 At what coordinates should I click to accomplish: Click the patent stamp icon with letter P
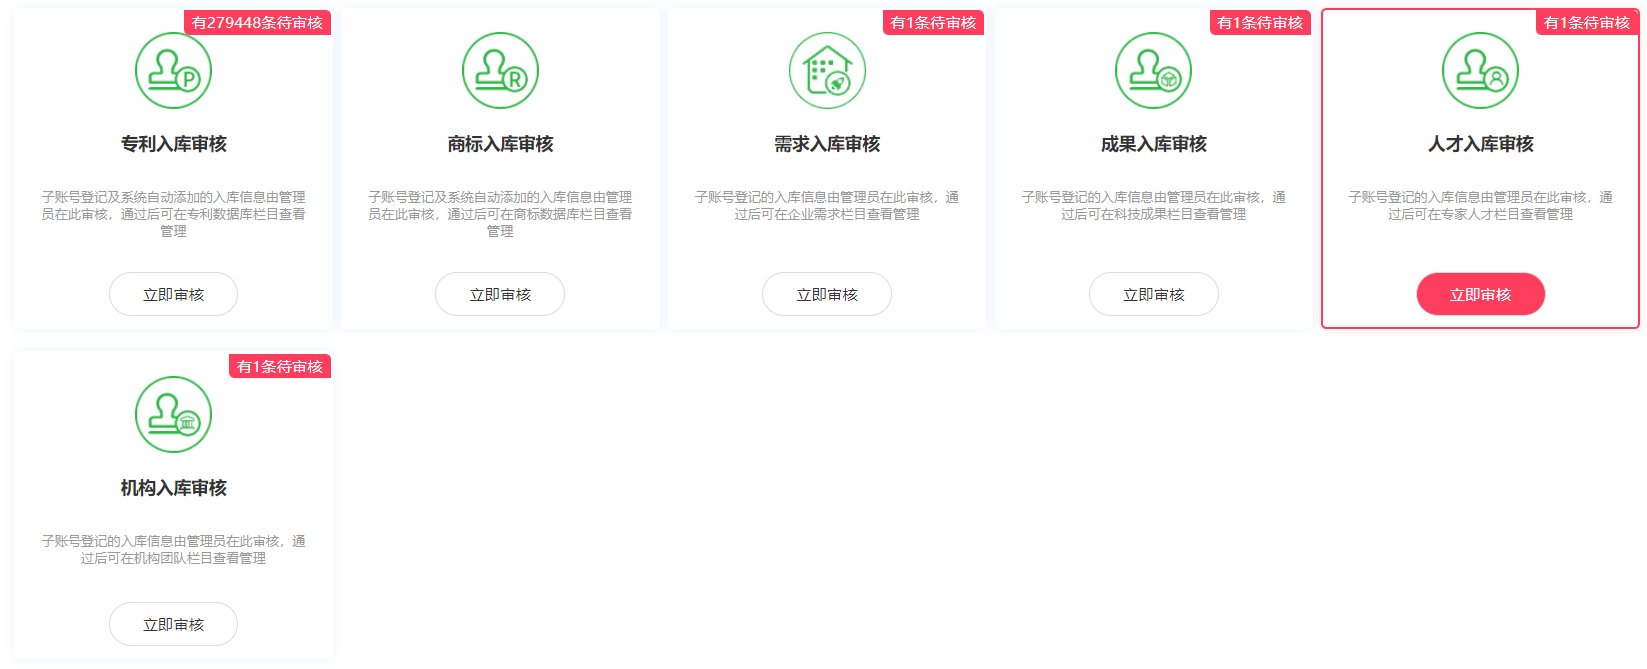(173, 71)
